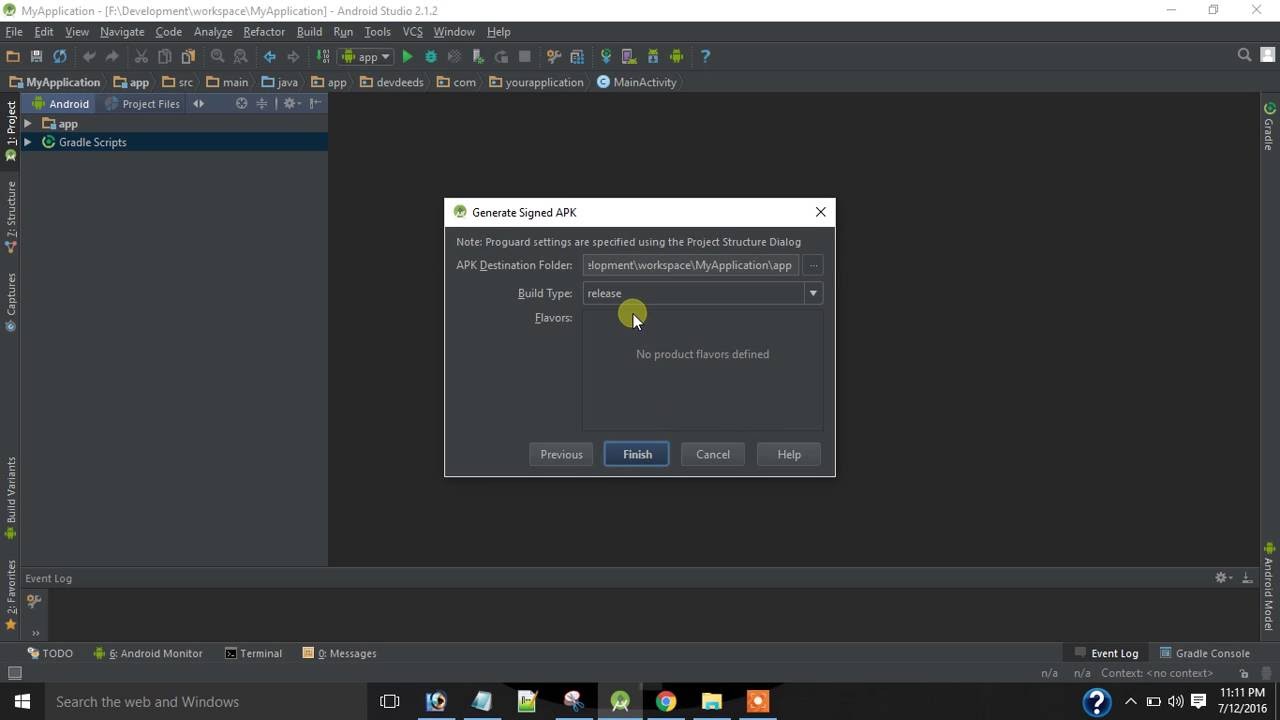Click the Copy toolbar icon
Viewport: 1280px width, 720px height.
pos(164,56)
